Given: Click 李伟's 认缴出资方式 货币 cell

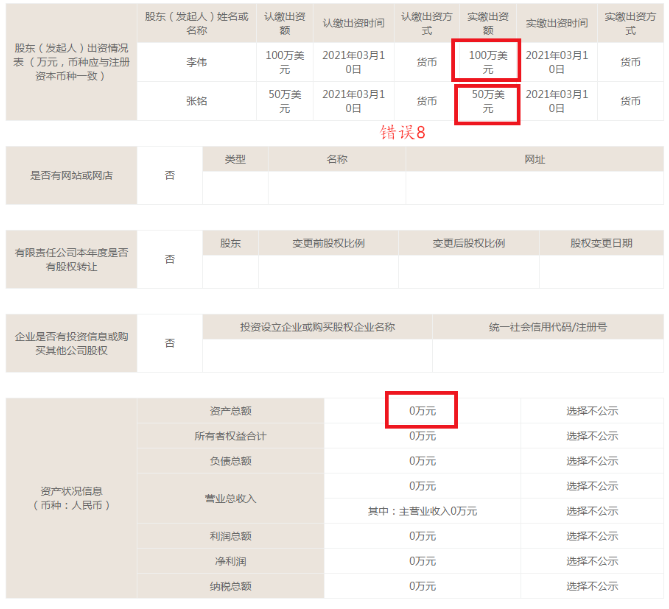Looking at the screenshot, I should (x=426, y=62).
